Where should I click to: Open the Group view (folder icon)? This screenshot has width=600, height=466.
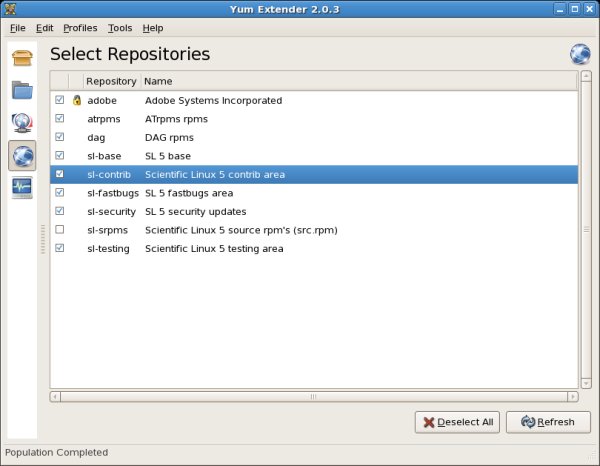(x=22, y=90)
